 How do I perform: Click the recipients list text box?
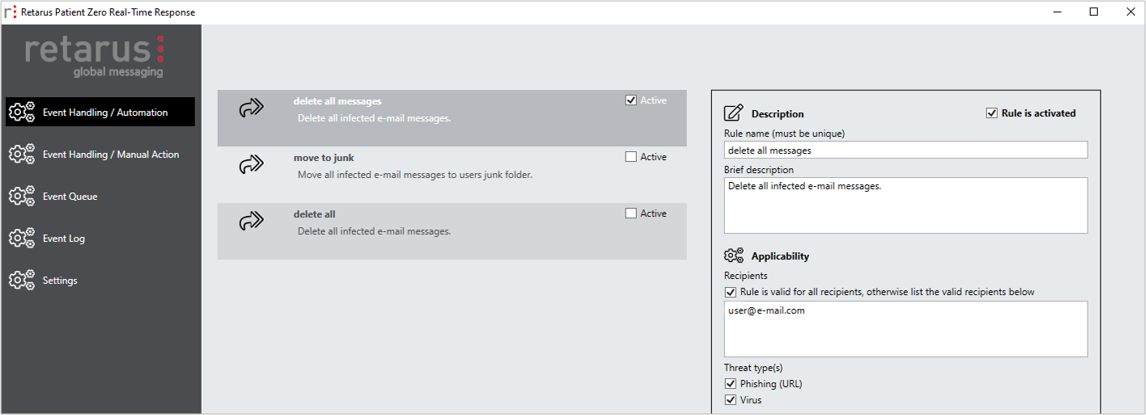pos(906,329)
